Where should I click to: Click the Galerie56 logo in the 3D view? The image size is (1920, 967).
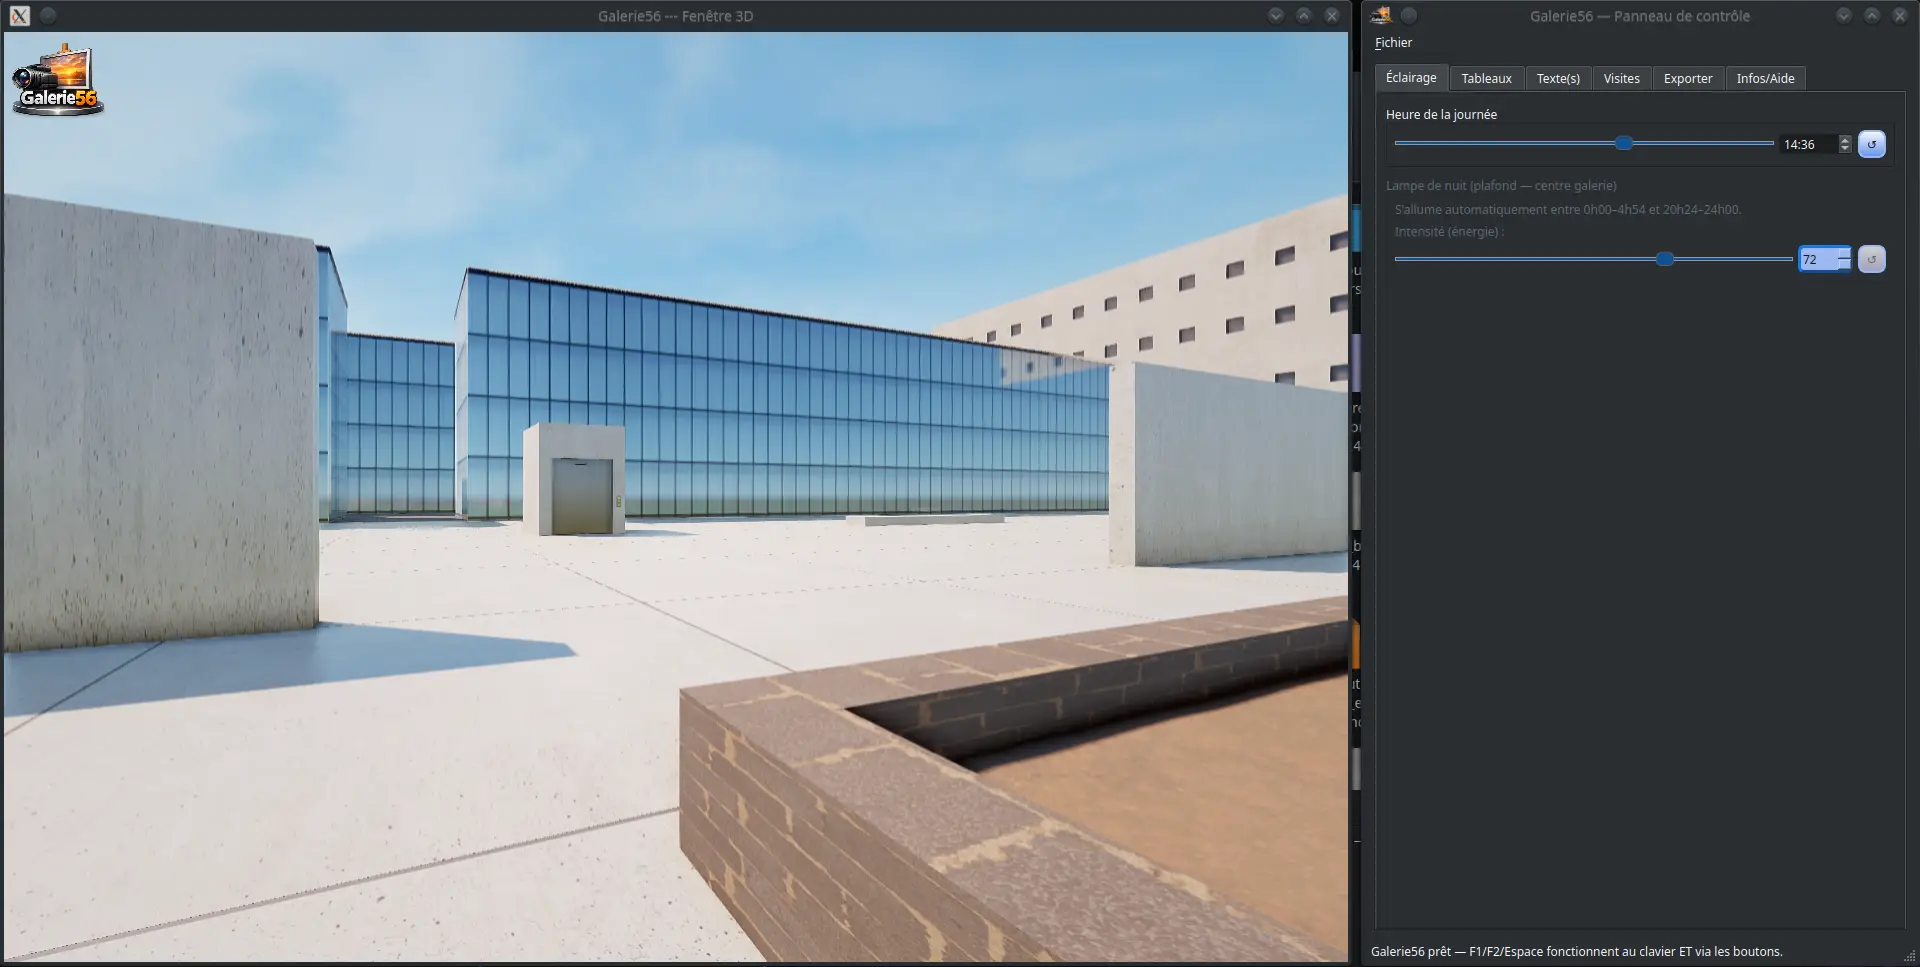58,80
